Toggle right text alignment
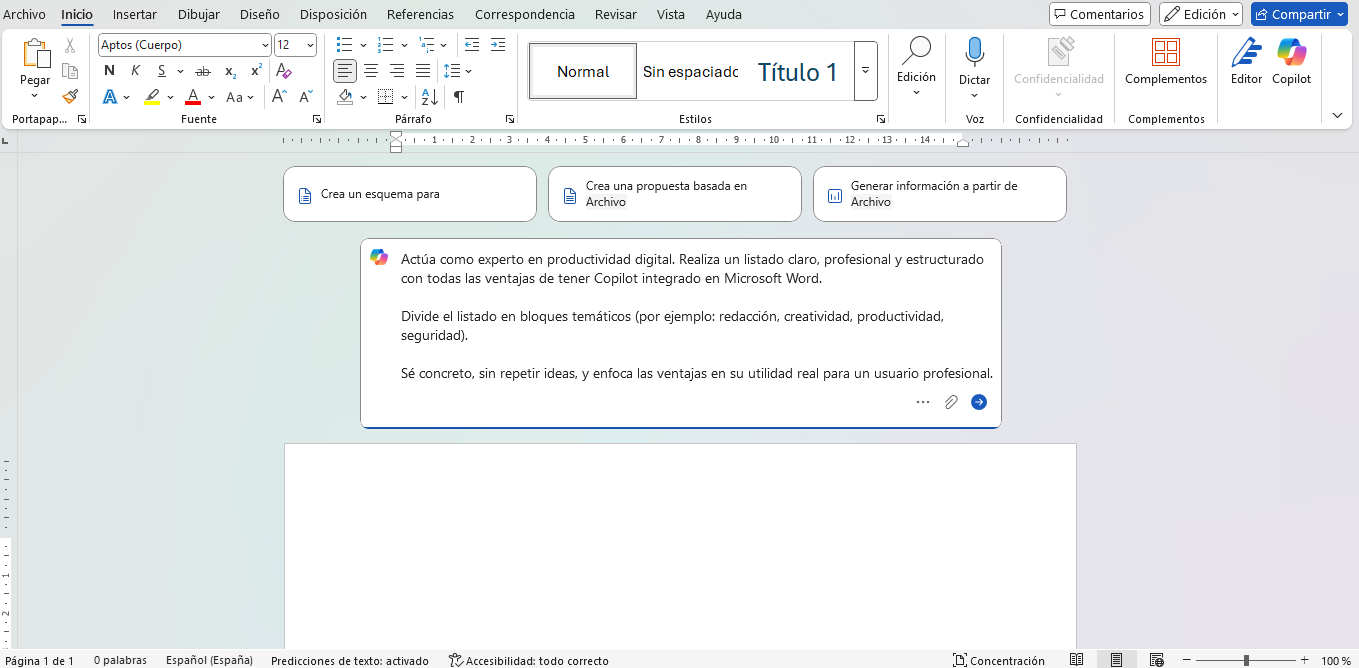This screenshot has height=668, width=1359. [x=397, y=71]
